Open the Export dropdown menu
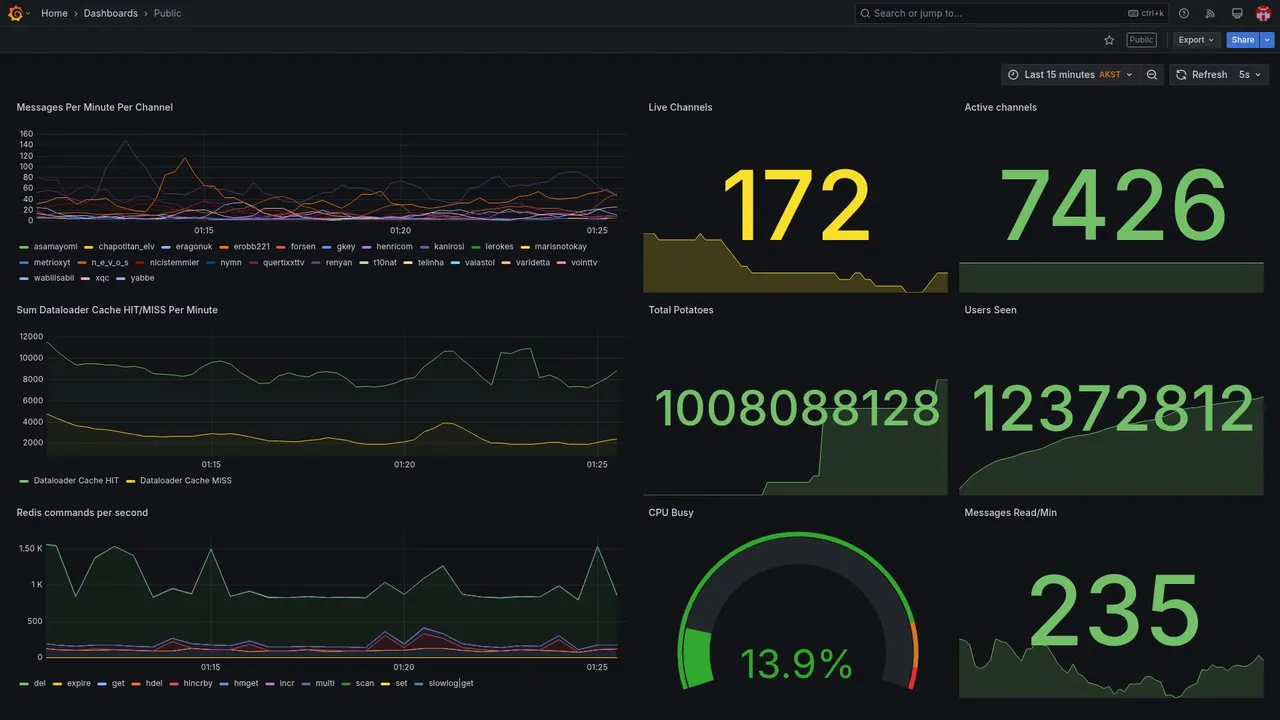This screenshot has width=1280, height=720. point(1196,40)
